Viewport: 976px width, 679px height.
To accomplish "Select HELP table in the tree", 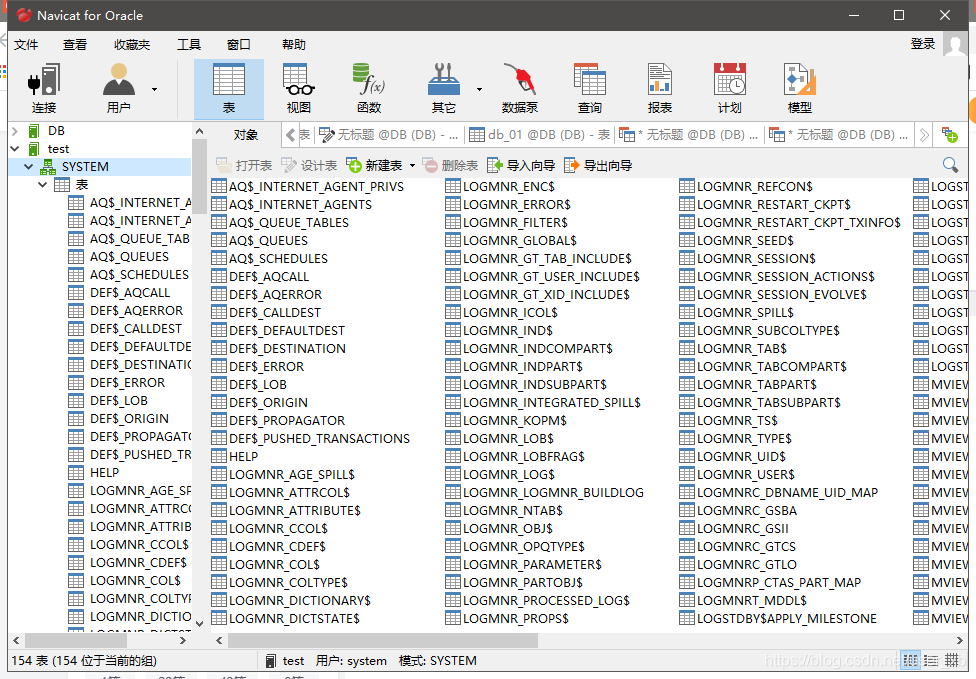I will click(105, 472).
